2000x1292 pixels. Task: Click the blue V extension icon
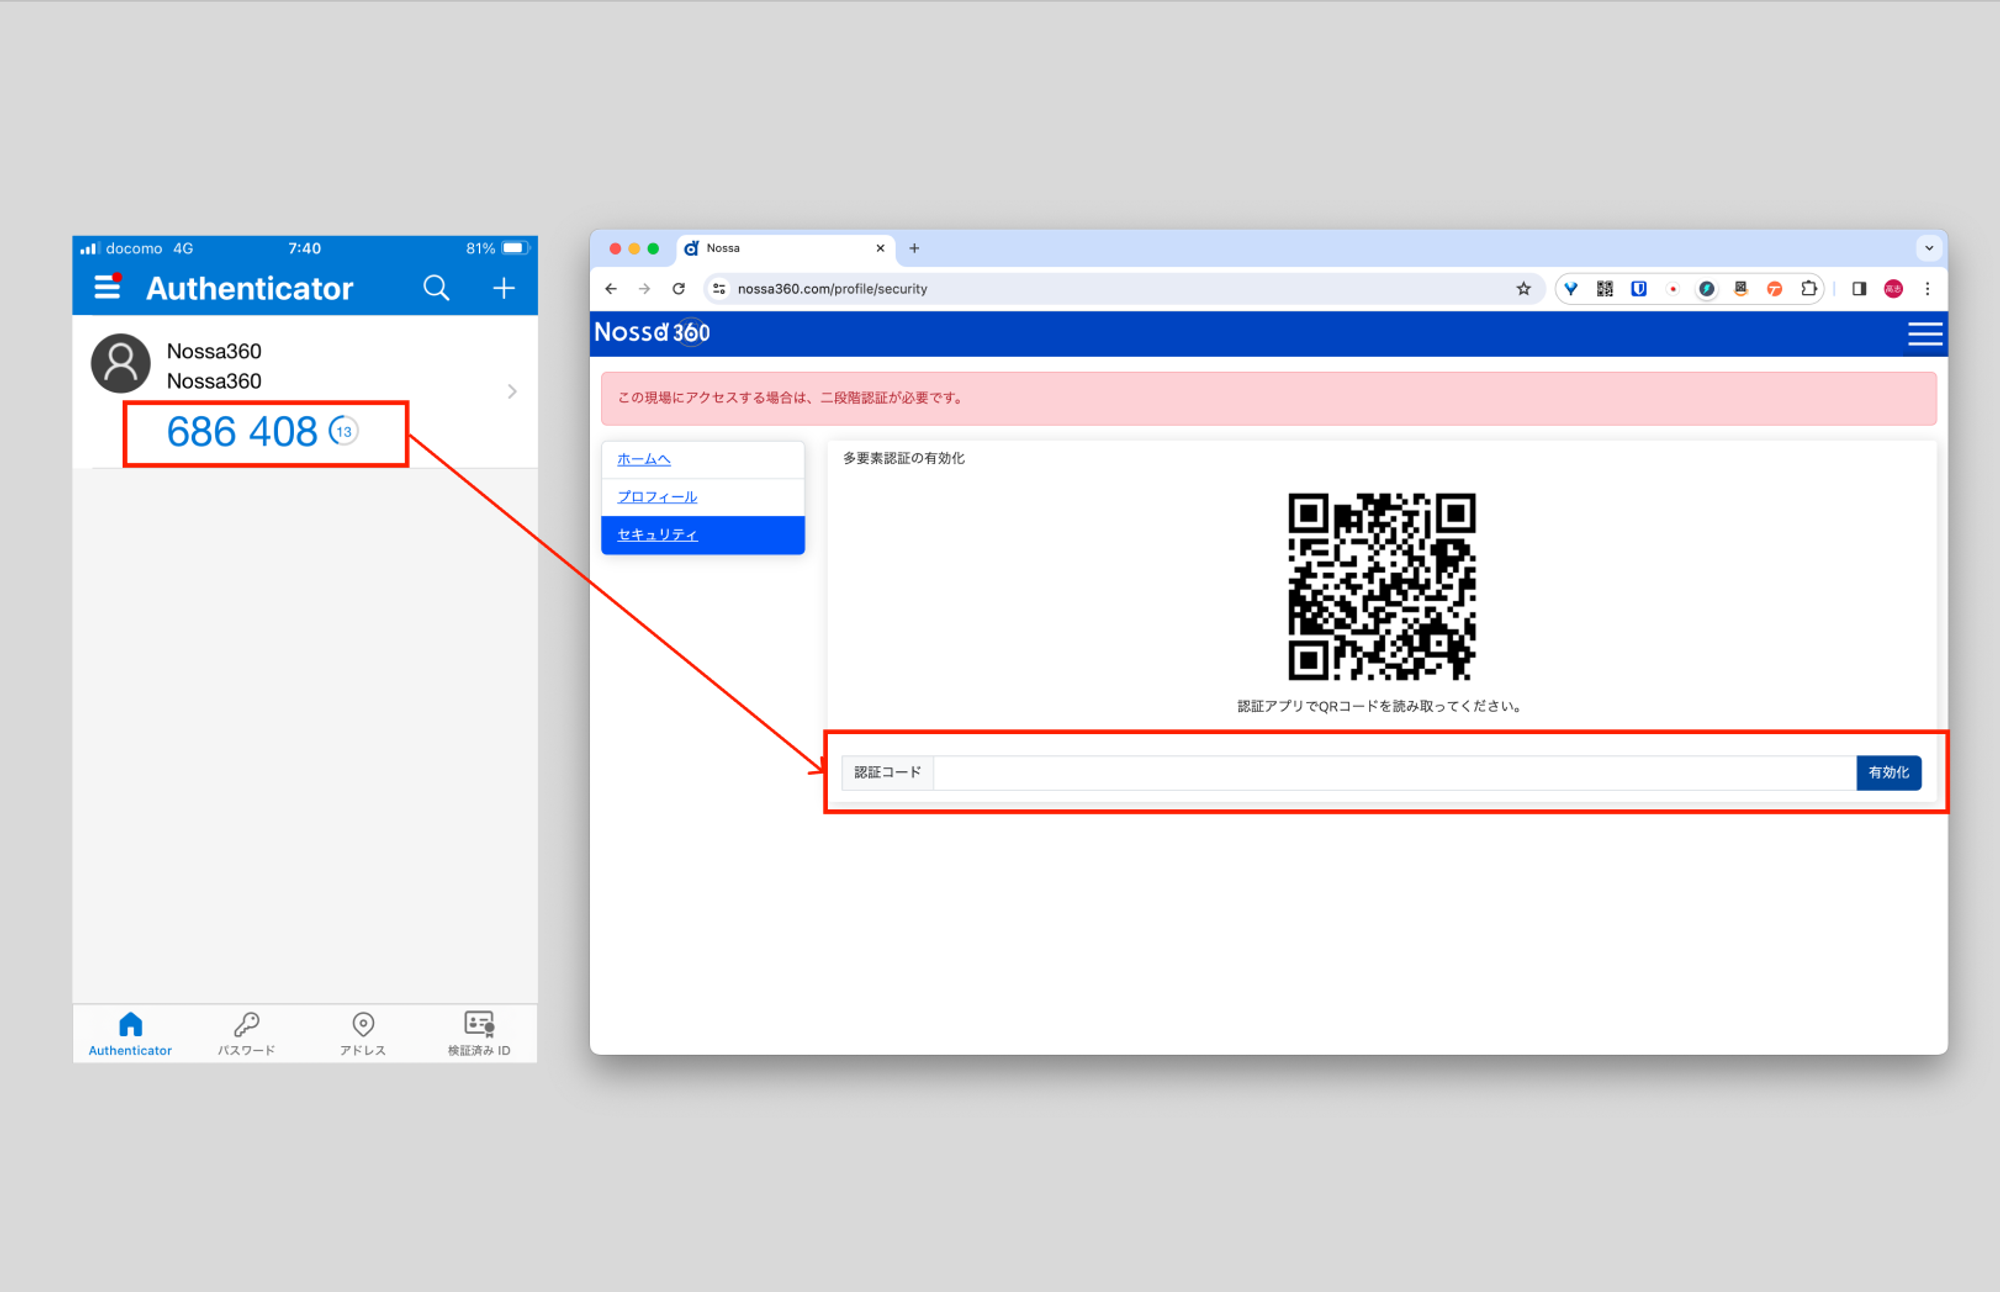point(1571,289)
